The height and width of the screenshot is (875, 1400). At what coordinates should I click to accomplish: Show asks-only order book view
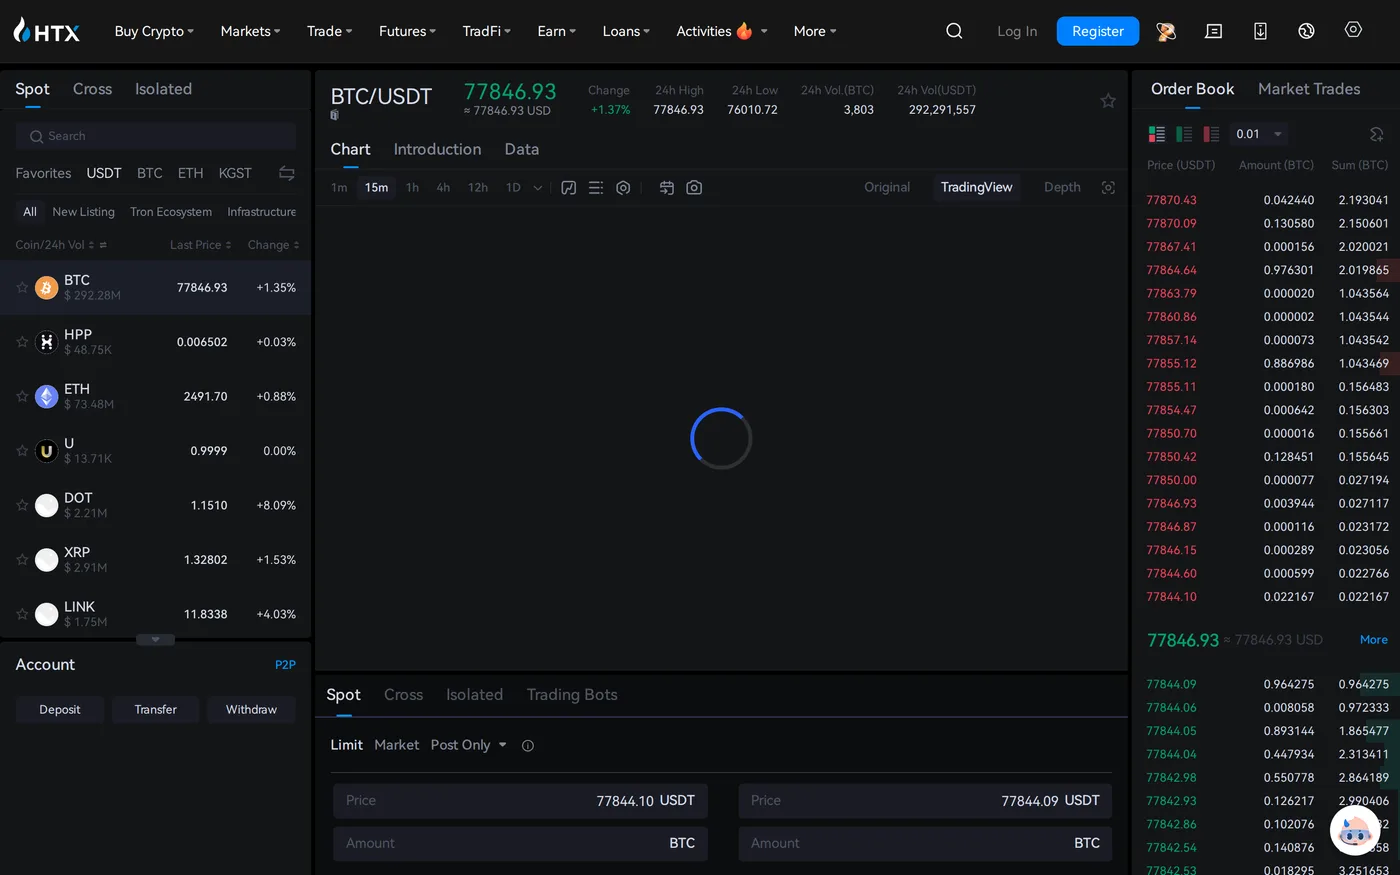click(x=1211, y=134)
